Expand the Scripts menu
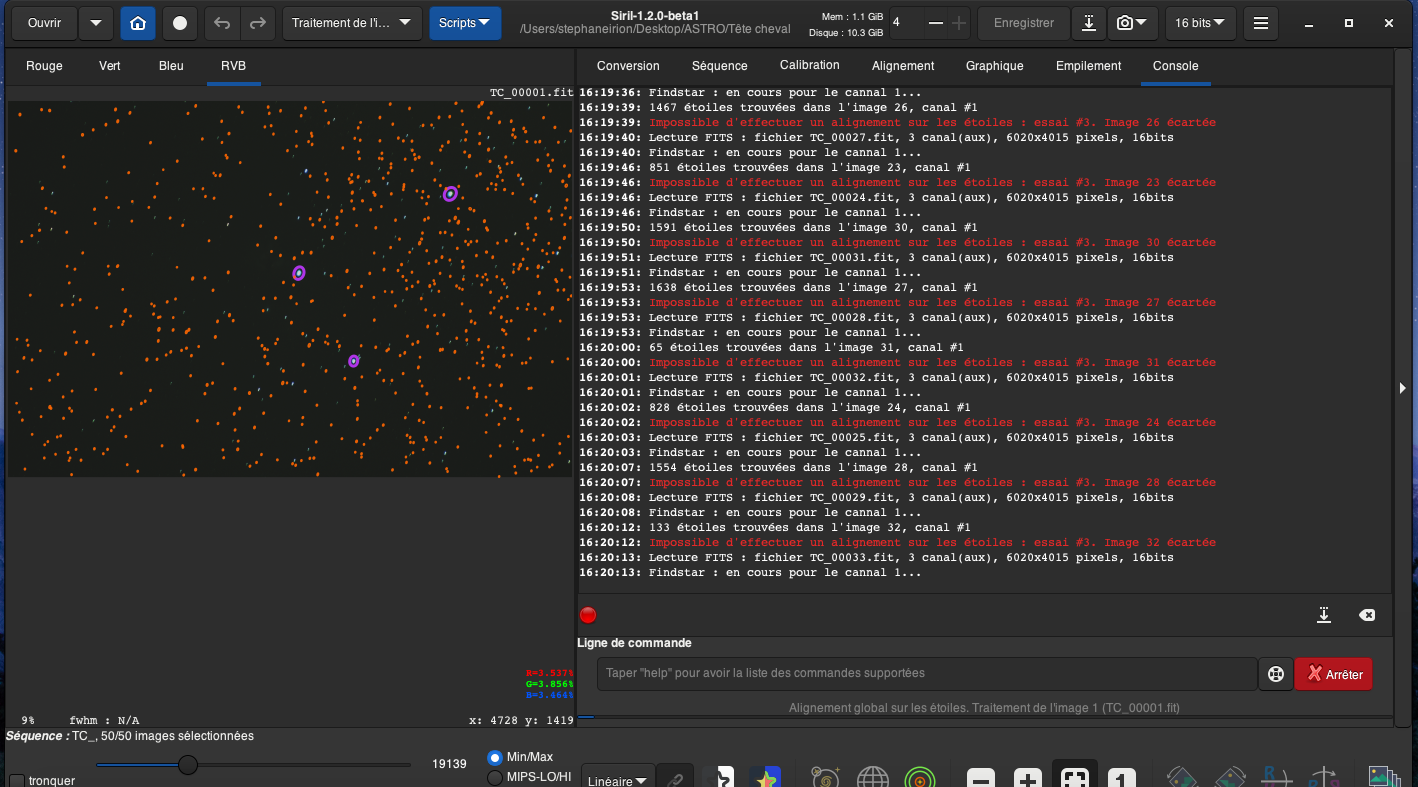Image resolution: width=1418 pixels, height=787 pixels. tap(465, 23)
